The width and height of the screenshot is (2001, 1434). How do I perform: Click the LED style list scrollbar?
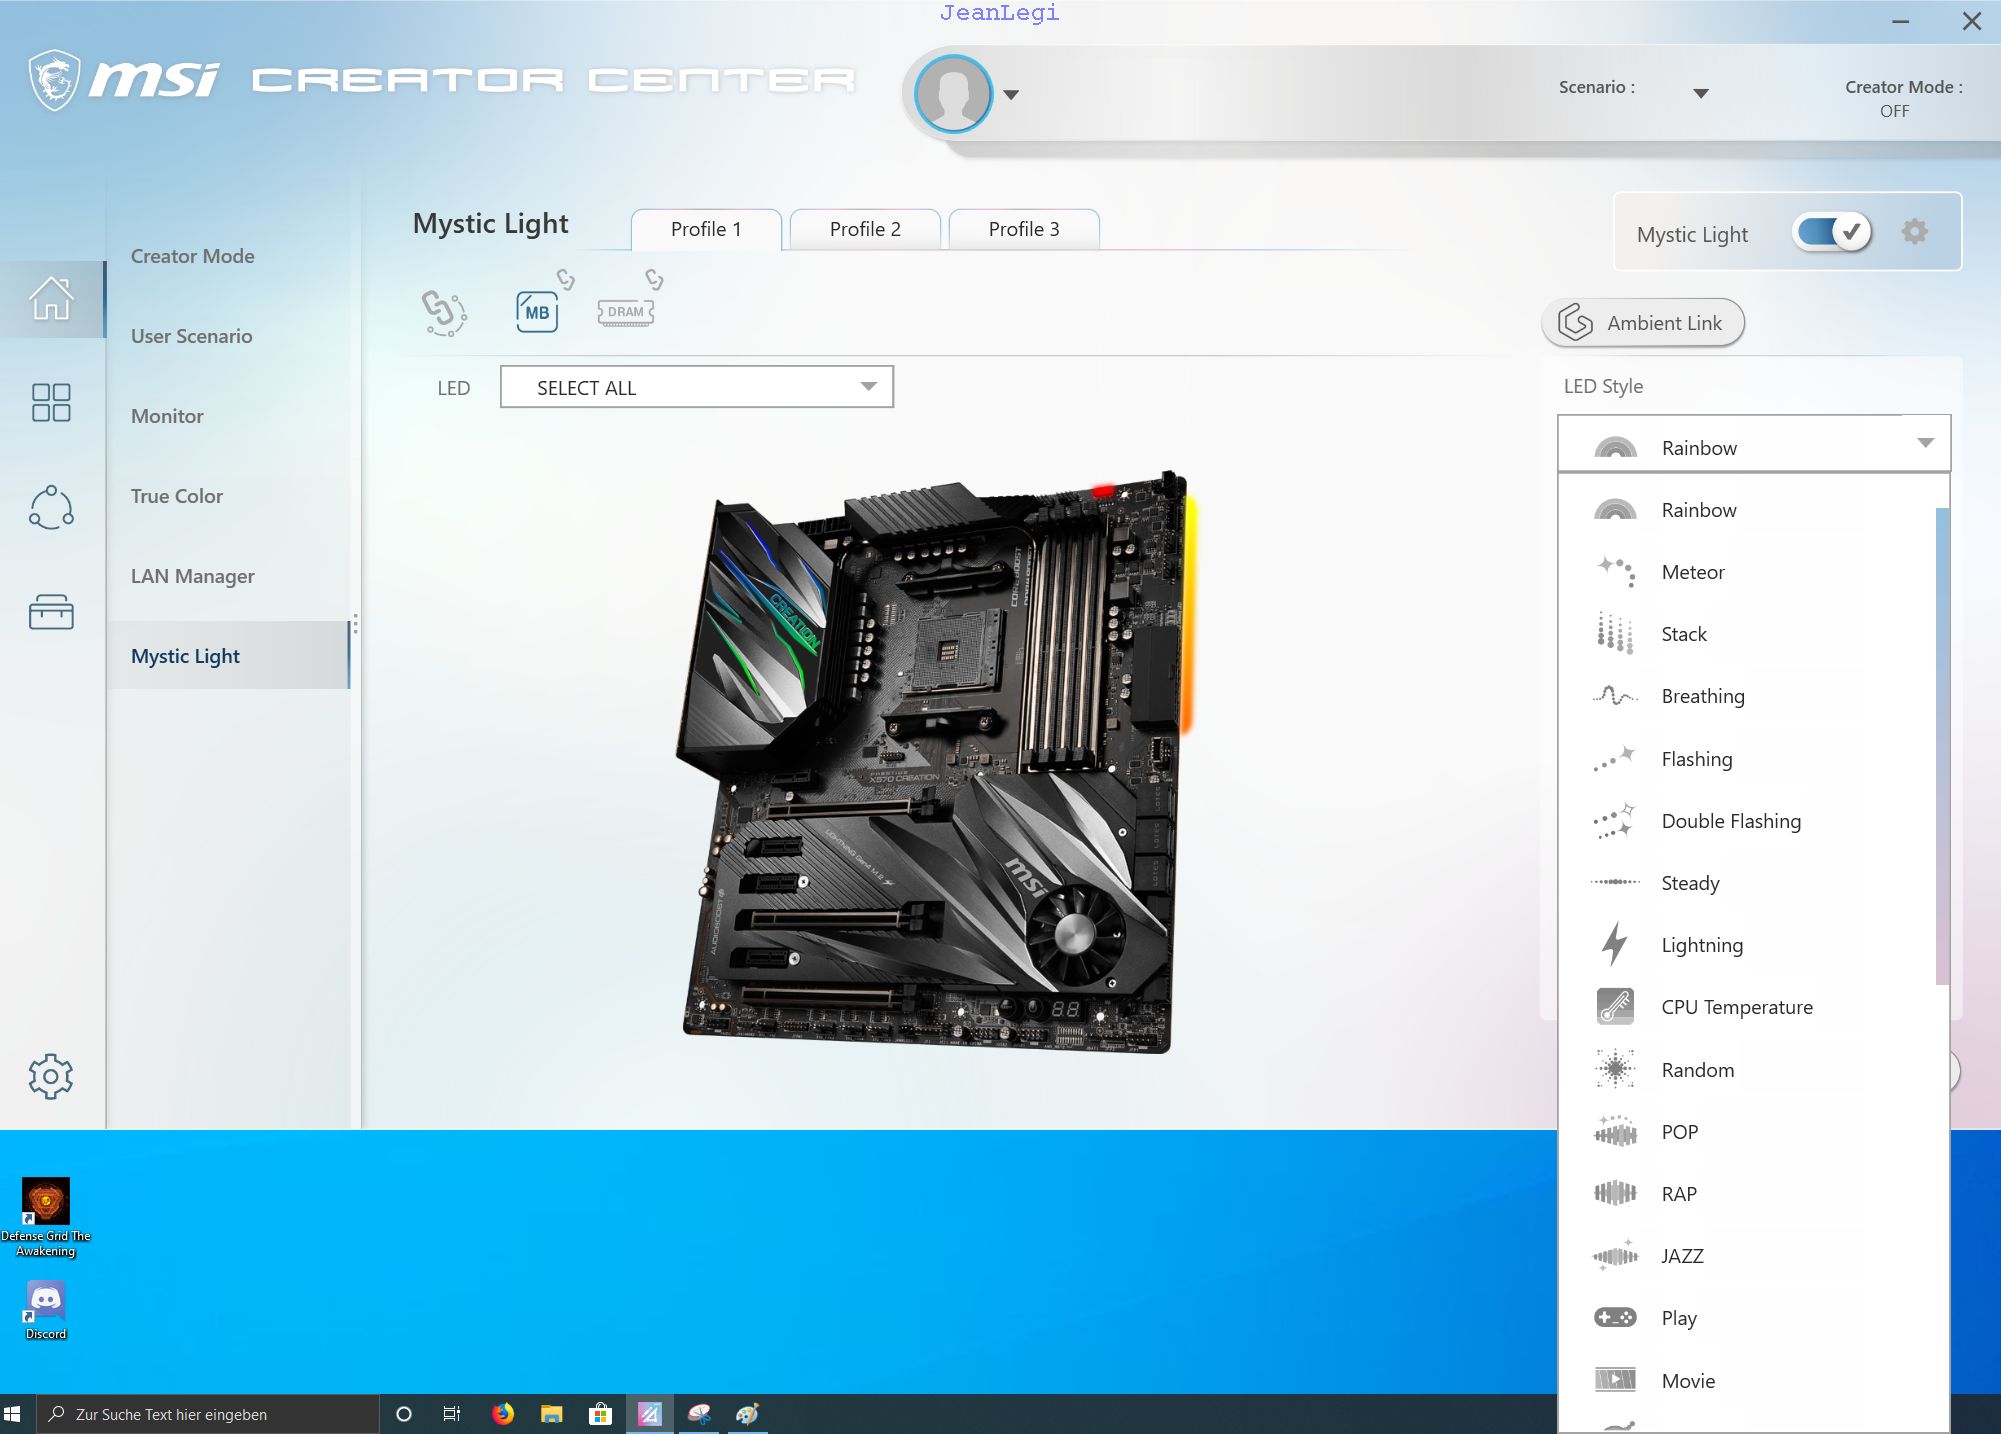click(1941, 745)
